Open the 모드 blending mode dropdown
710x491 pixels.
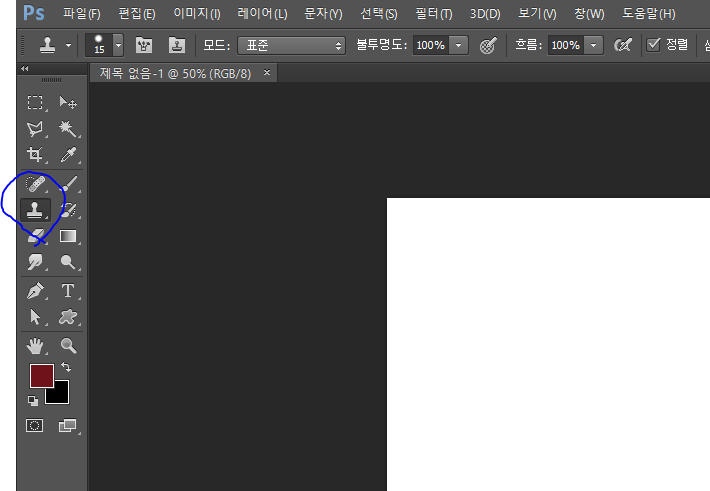pyautogui.click(x=291, y=45)
